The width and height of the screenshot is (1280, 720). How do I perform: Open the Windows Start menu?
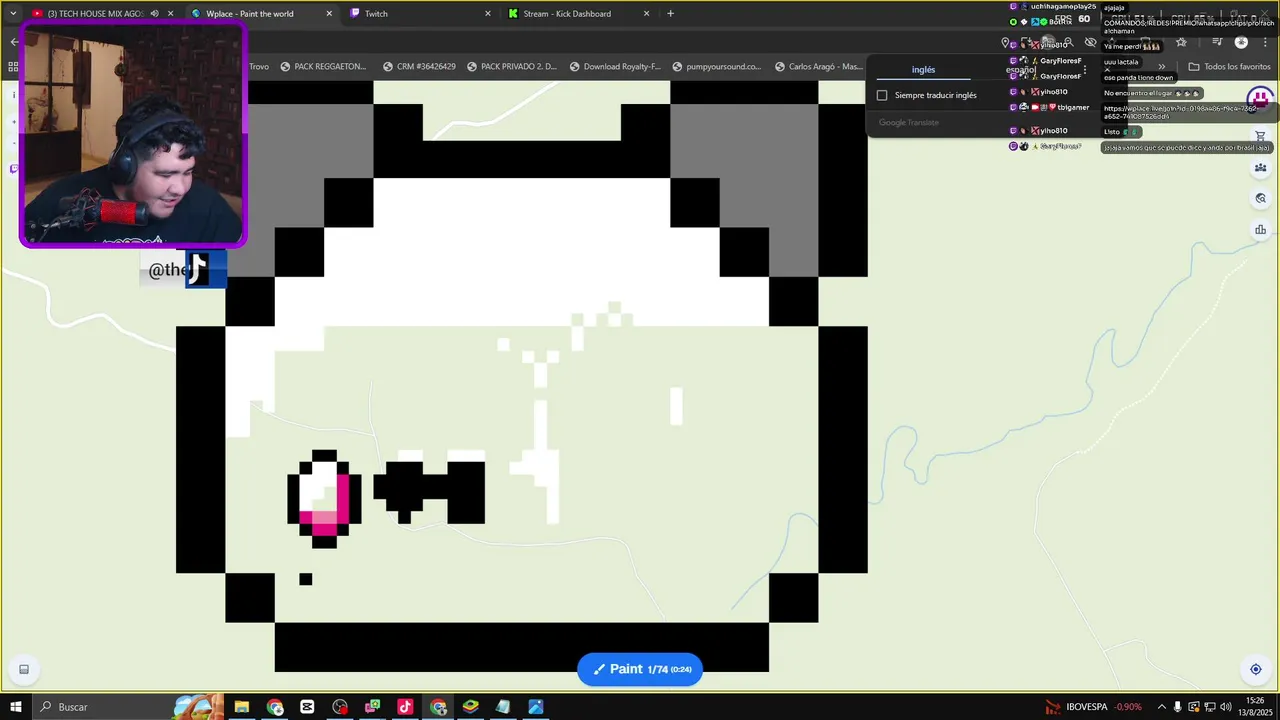(16, 707)
